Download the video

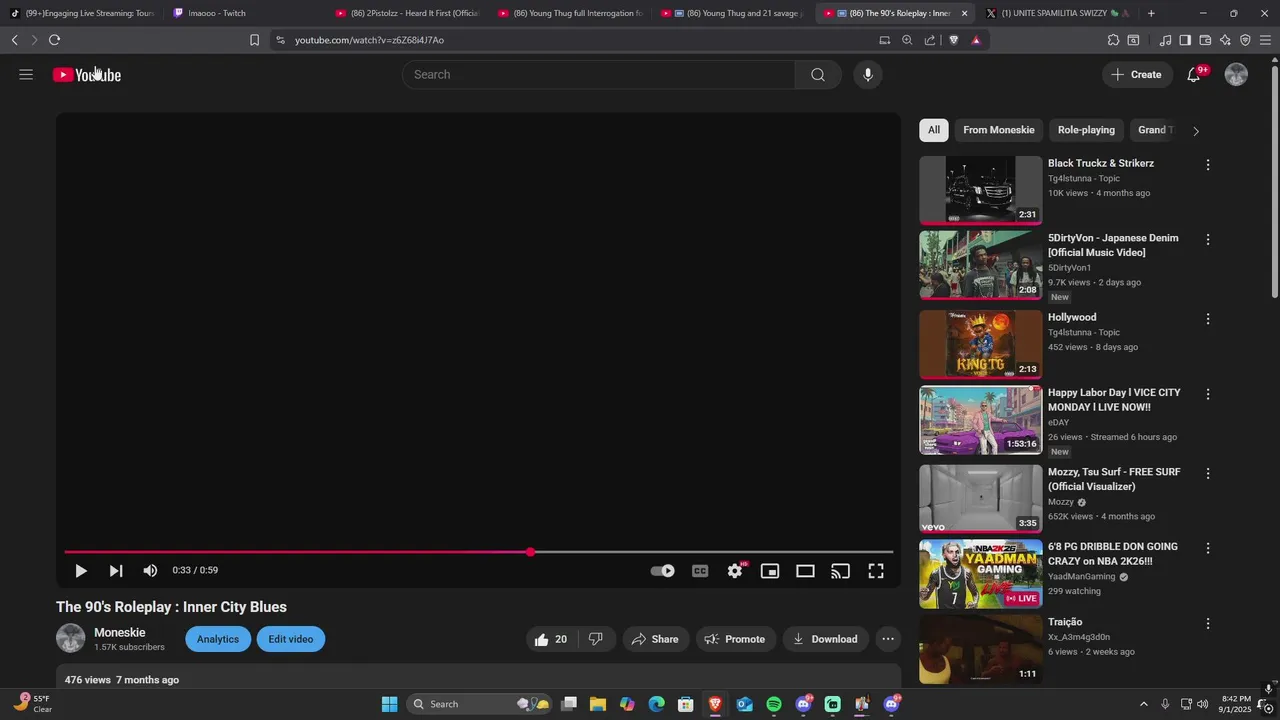point(826,639)
